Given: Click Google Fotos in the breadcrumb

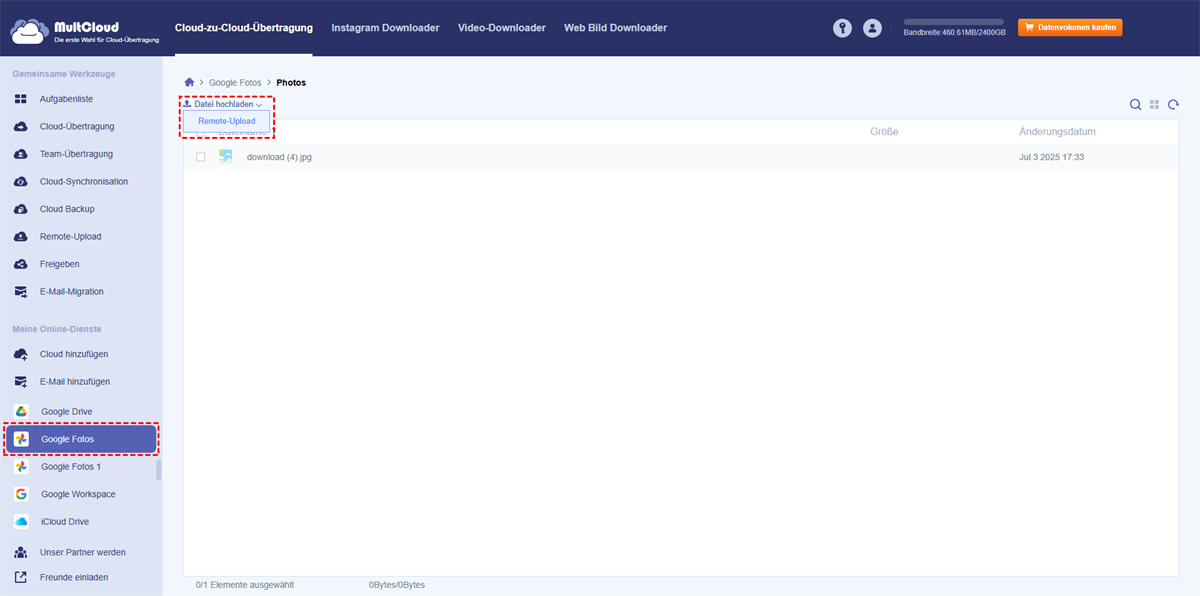Looking at the screenshot, I should (x=235, y=82).
